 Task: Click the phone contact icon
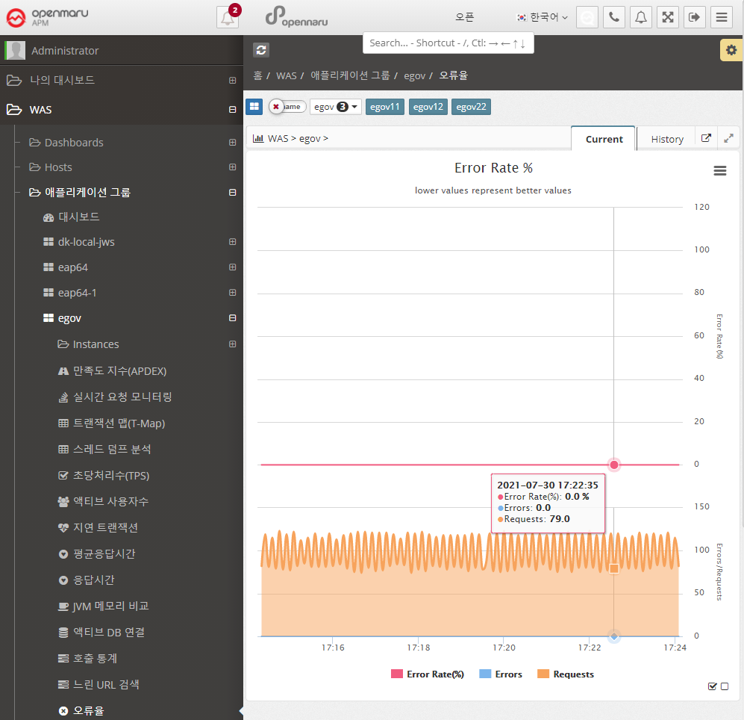pyautogui.click(x=614, y=17)
